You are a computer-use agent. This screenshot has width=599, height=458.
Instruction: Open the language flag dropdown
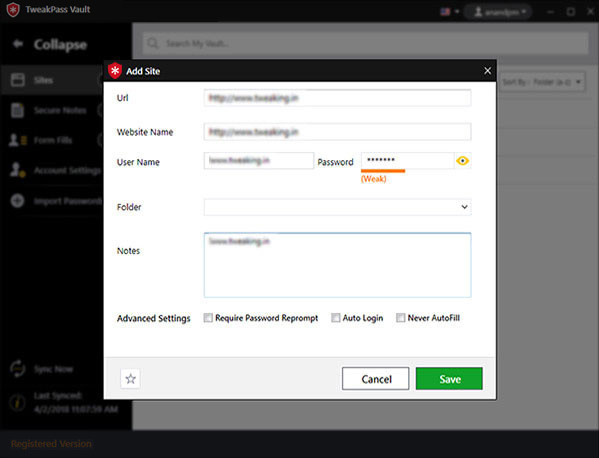click(449, 12)
